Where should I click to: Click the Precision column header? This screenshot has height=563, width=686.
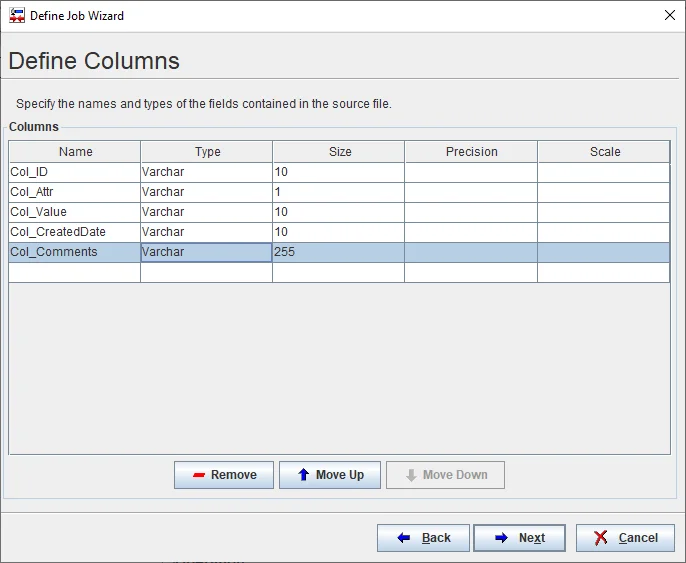[471, 152]
